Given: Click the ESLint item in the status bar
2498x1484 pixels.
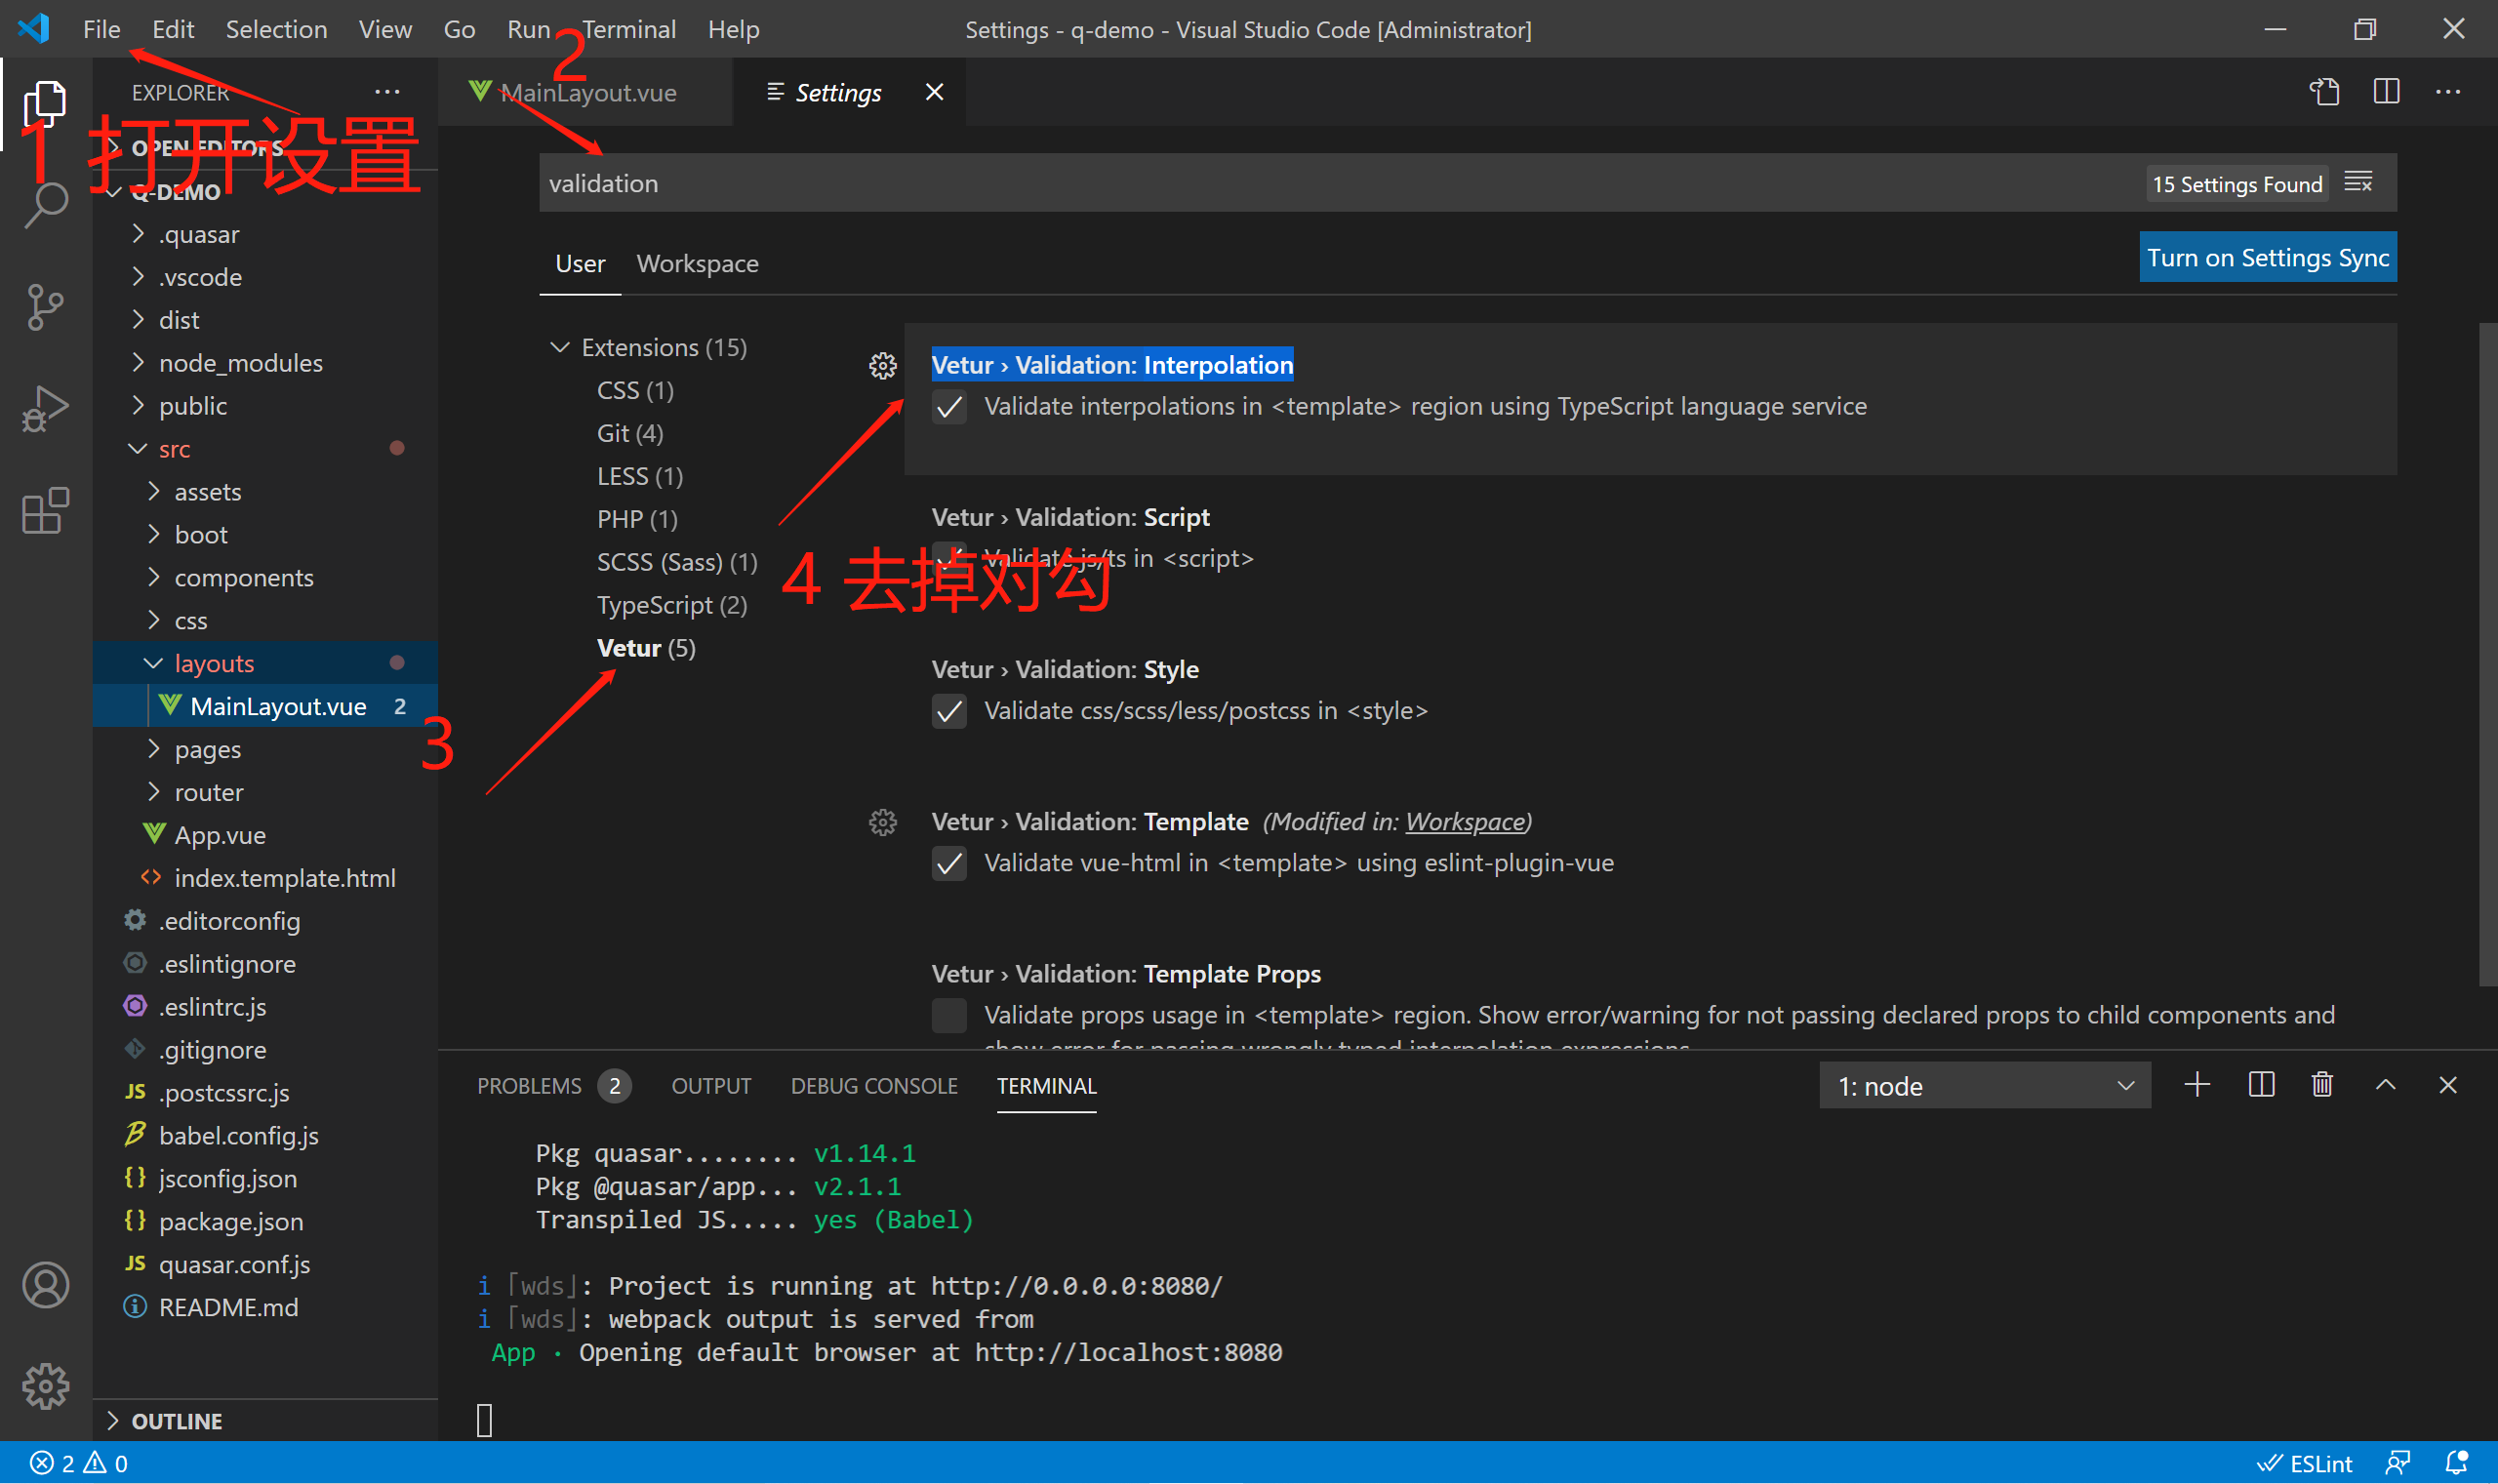Looking at the screenshot, I should [x=2305, y=1462].
